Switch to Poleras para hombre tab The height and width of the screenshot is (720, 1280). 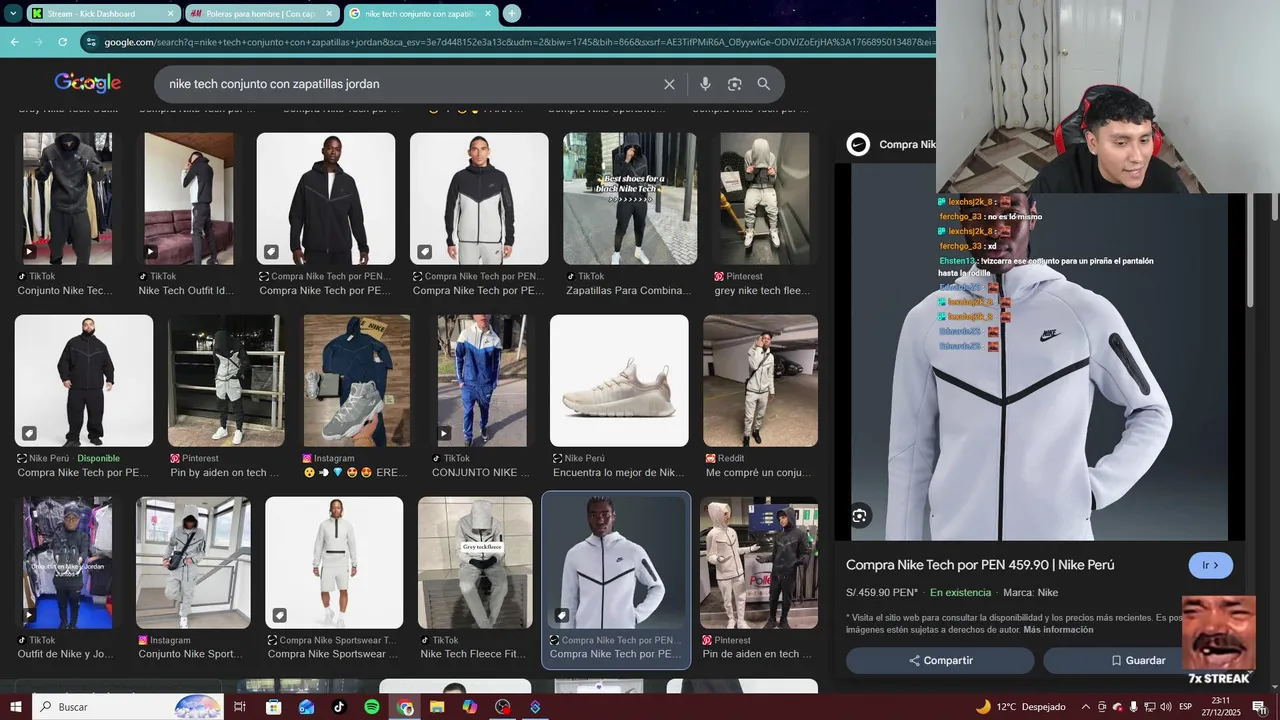(x=262, y=14)
